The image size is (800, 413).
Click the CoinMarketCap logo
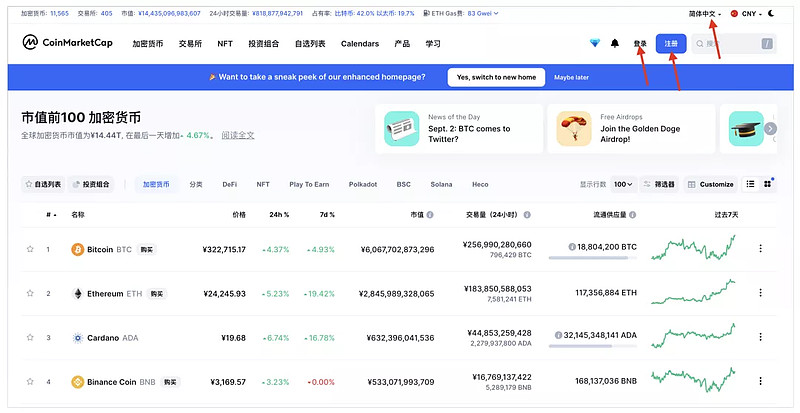tap(67, 42)
